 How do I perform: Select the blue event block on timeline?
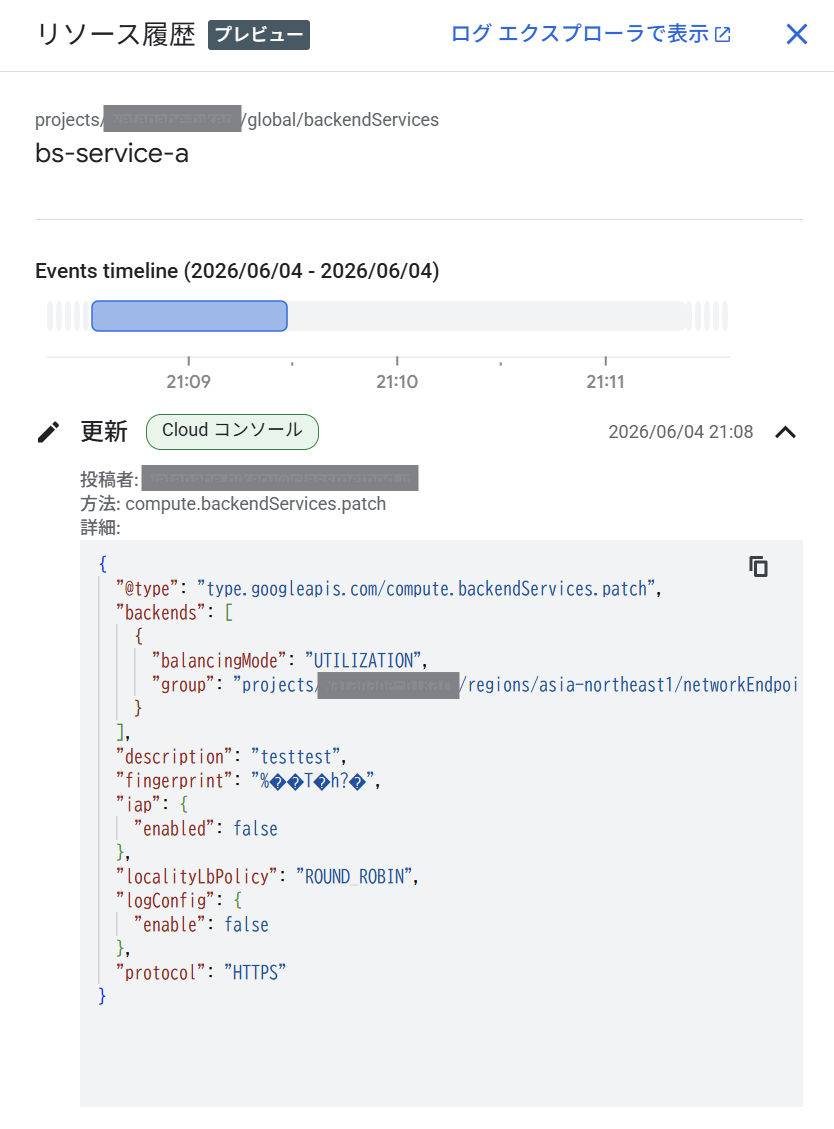[189, 316]
